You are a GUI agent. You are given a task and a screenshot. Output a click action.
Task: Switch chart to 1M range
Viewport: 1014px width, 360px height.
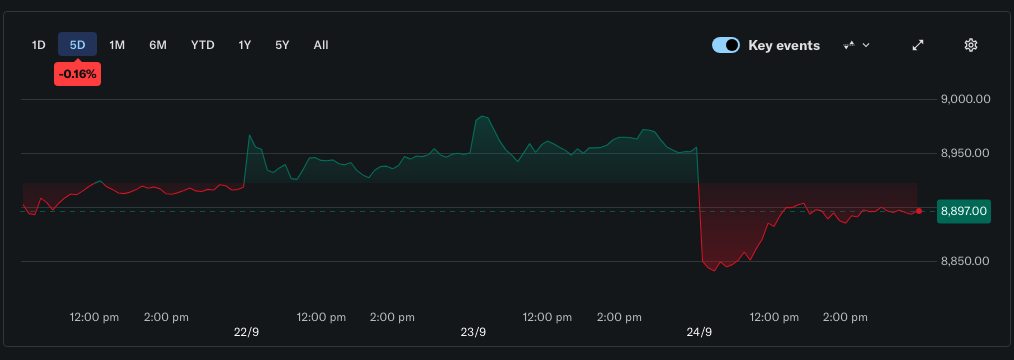(117, 45)
